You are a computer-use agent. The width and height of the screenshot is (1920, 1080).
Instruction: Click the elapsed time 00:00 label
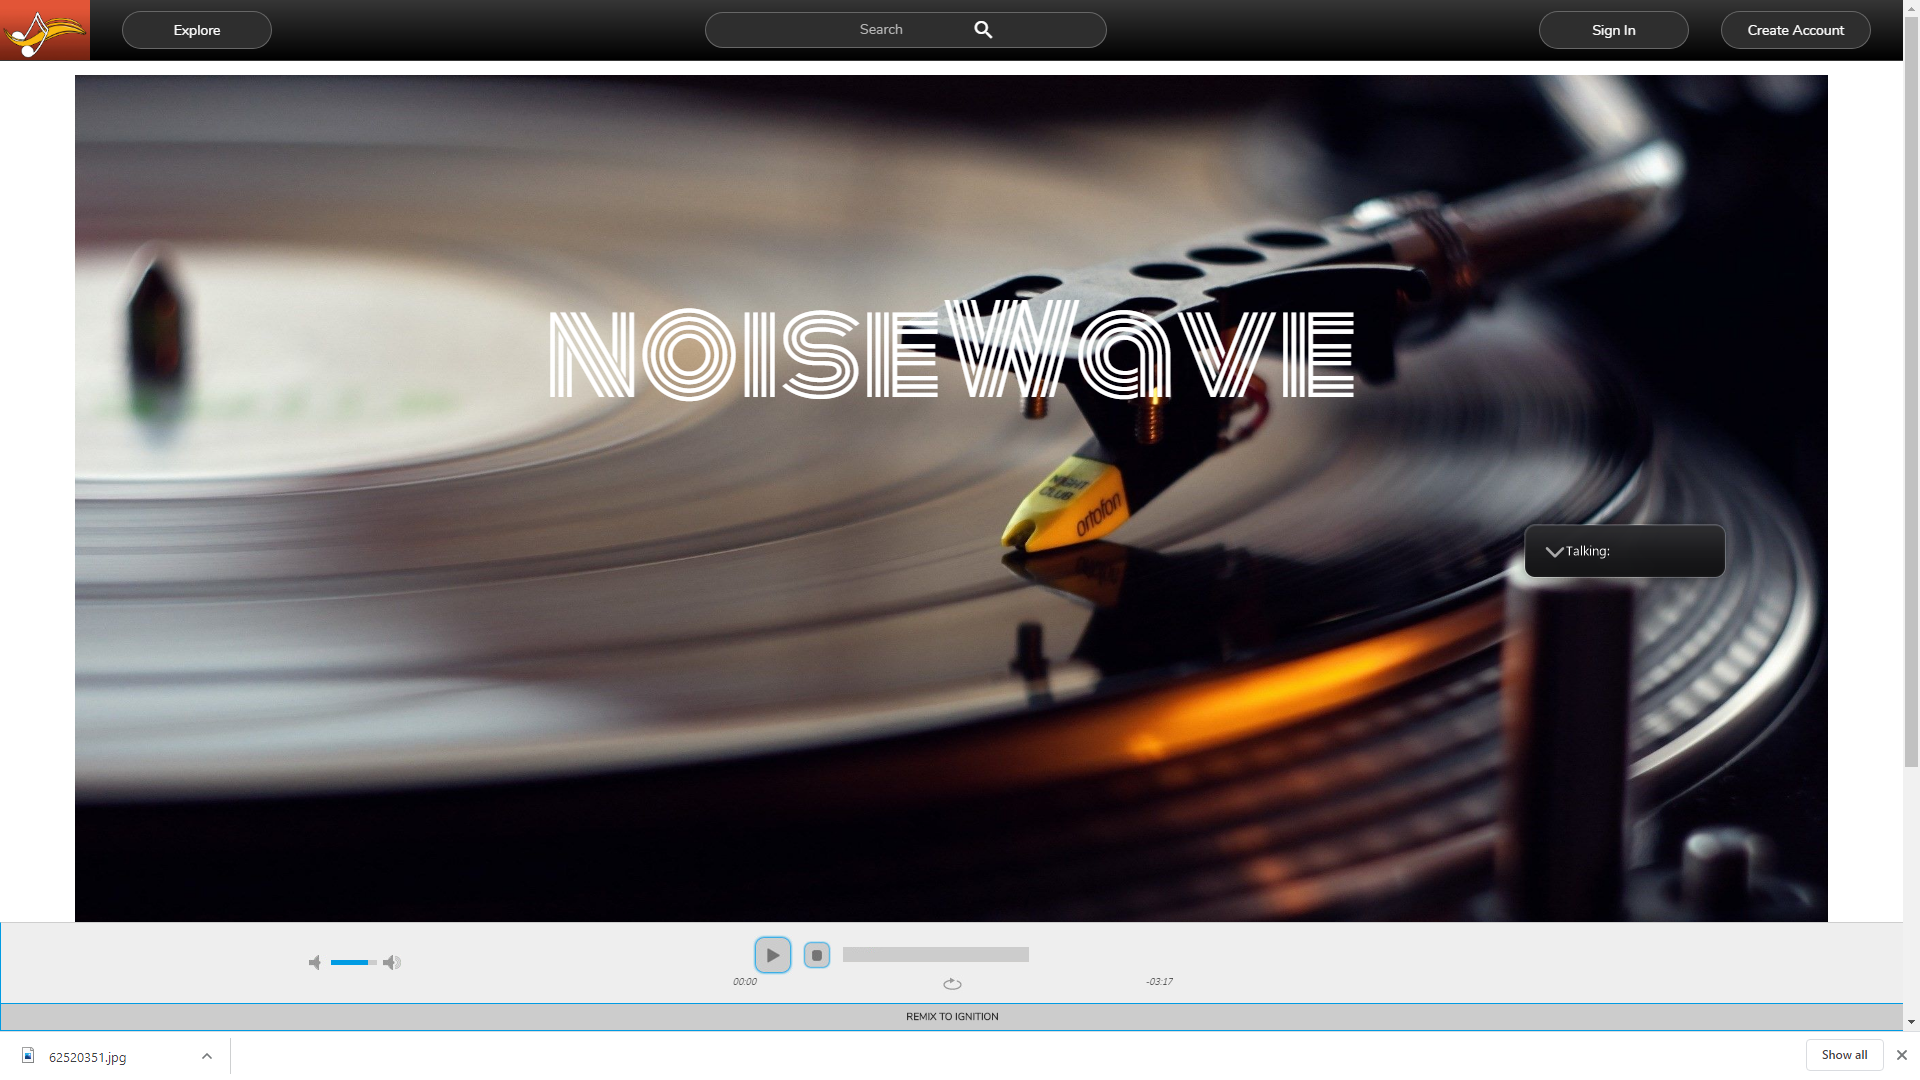744,982
